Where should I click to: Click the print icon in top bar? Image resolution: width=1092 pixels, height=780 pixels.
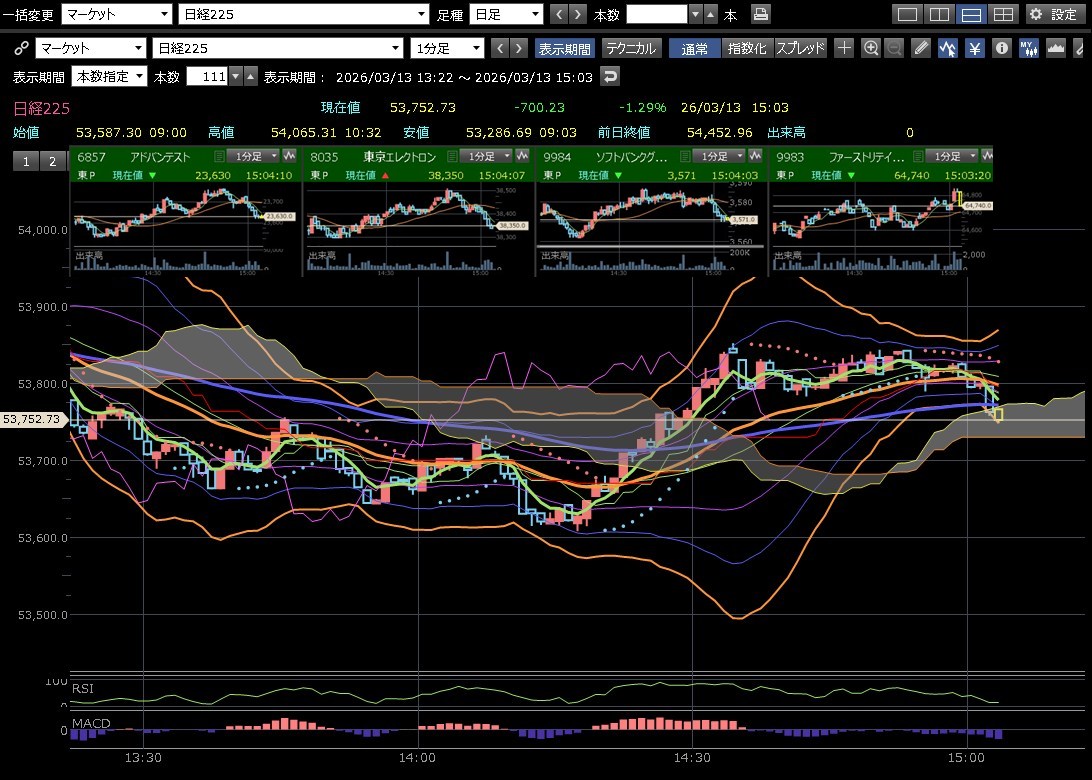click(761, 14)
